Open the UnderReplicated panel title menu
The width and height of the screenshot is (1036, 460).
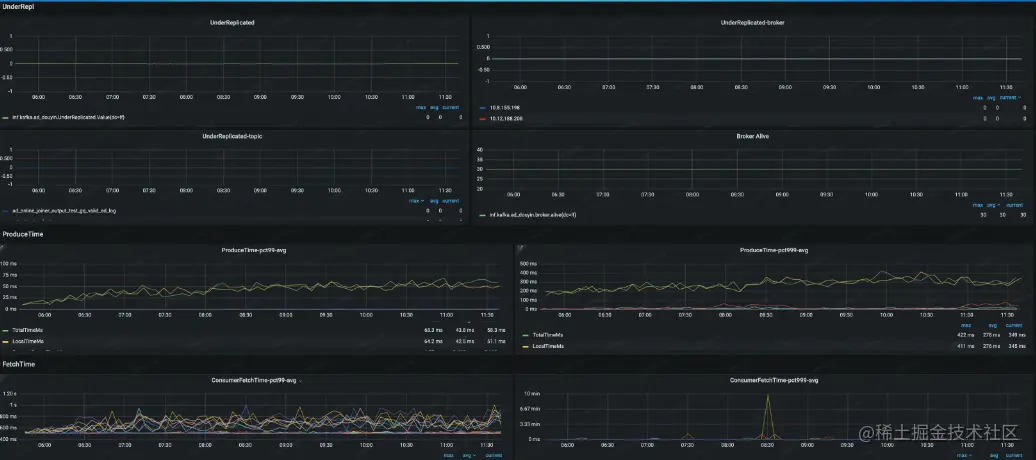point(232,22)
